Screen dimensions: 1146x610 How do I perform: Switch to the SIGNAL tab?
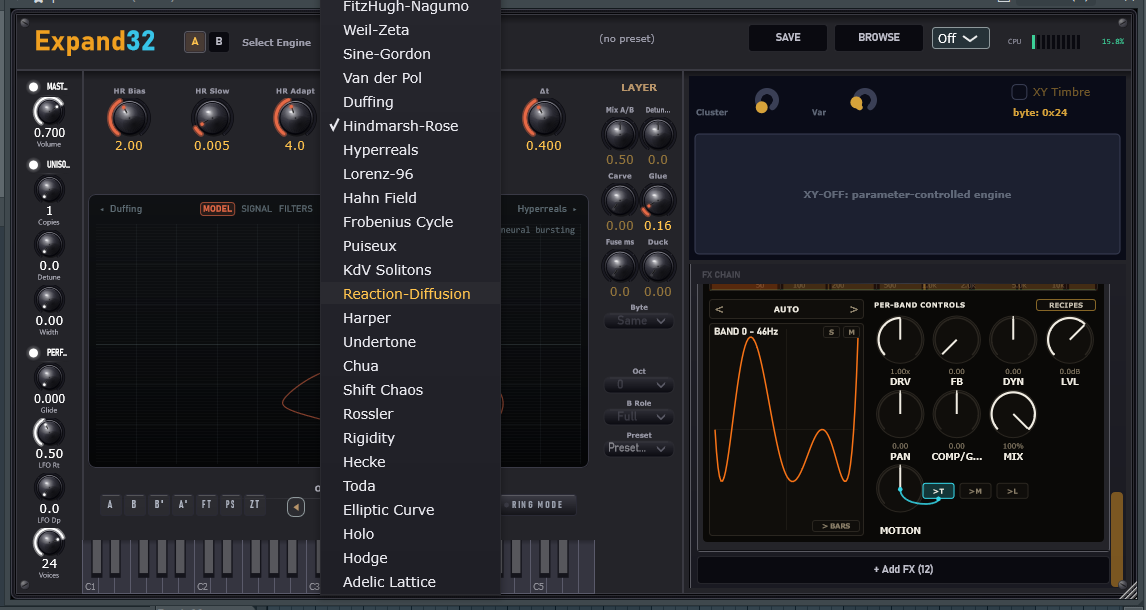pos(257,209)
